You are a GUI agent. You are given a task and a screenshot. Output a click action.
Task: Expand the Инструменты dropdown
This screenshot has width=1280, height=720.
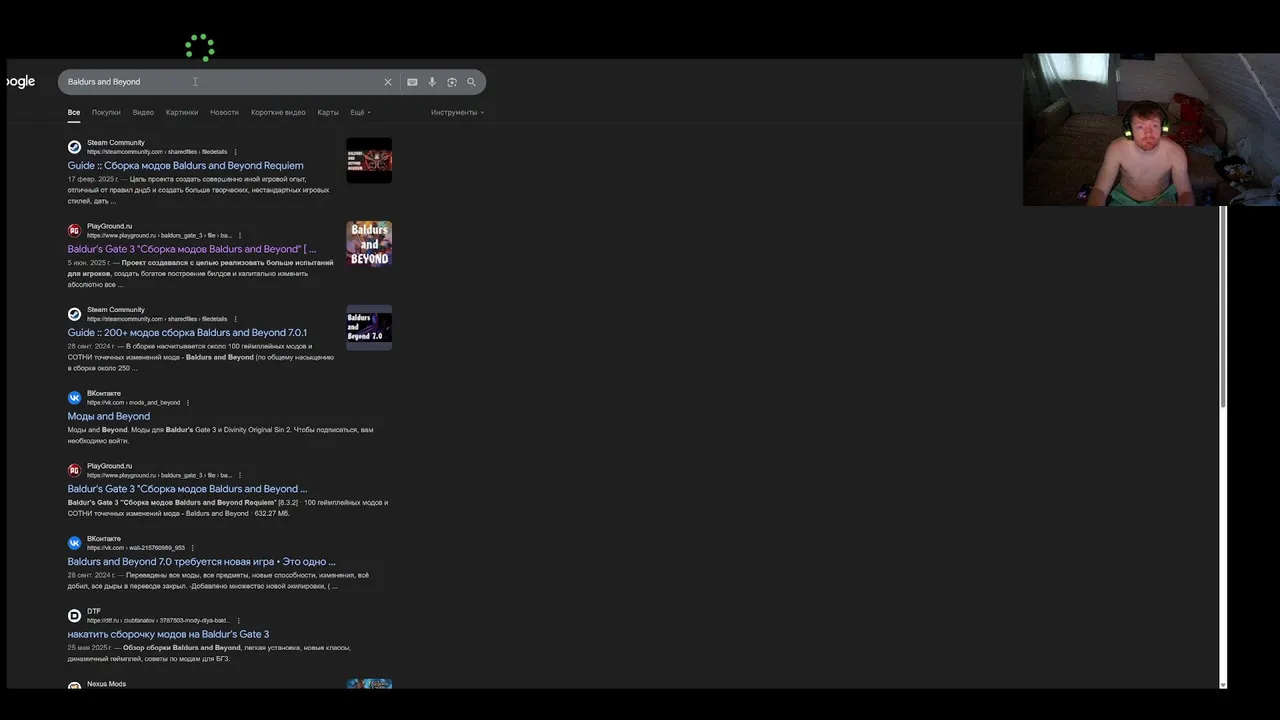tap(457, 112)
